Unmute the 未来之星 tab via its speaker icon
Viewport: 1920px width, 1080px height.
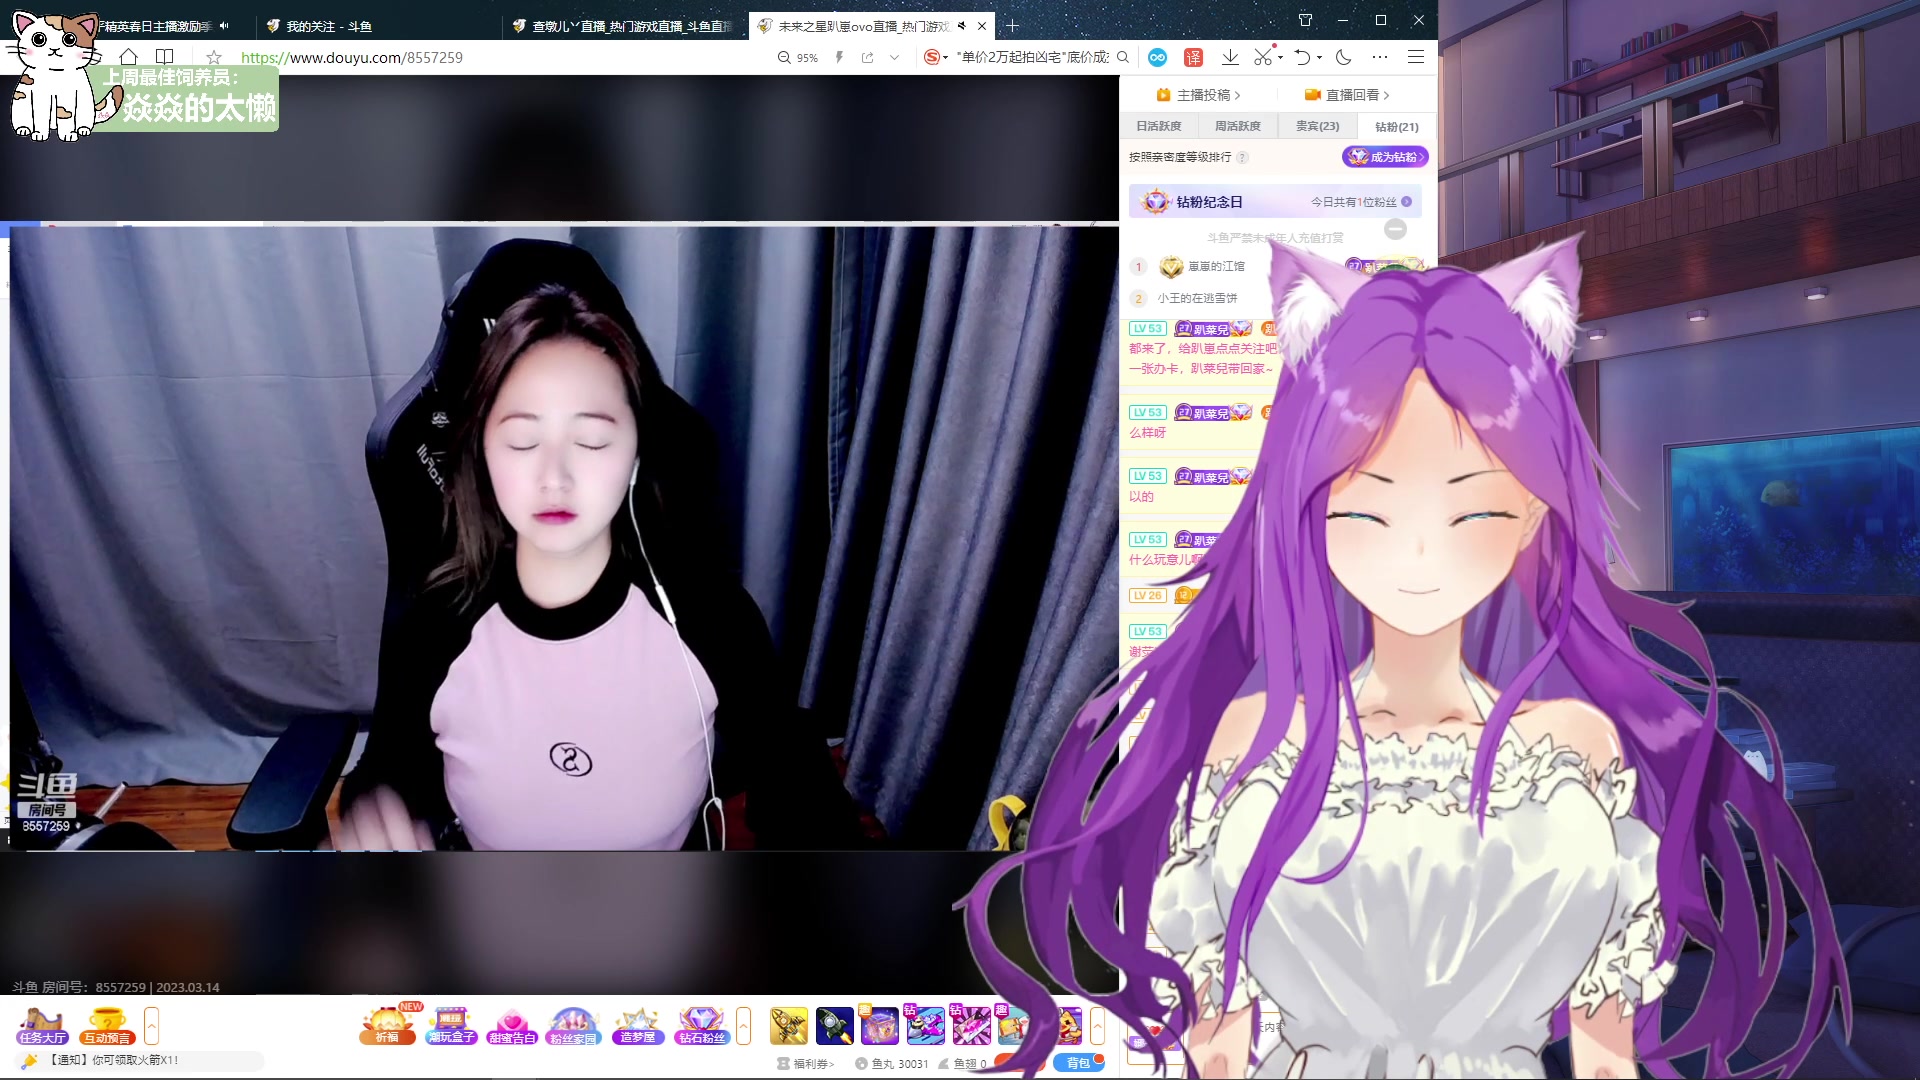[x=961, y=26]
